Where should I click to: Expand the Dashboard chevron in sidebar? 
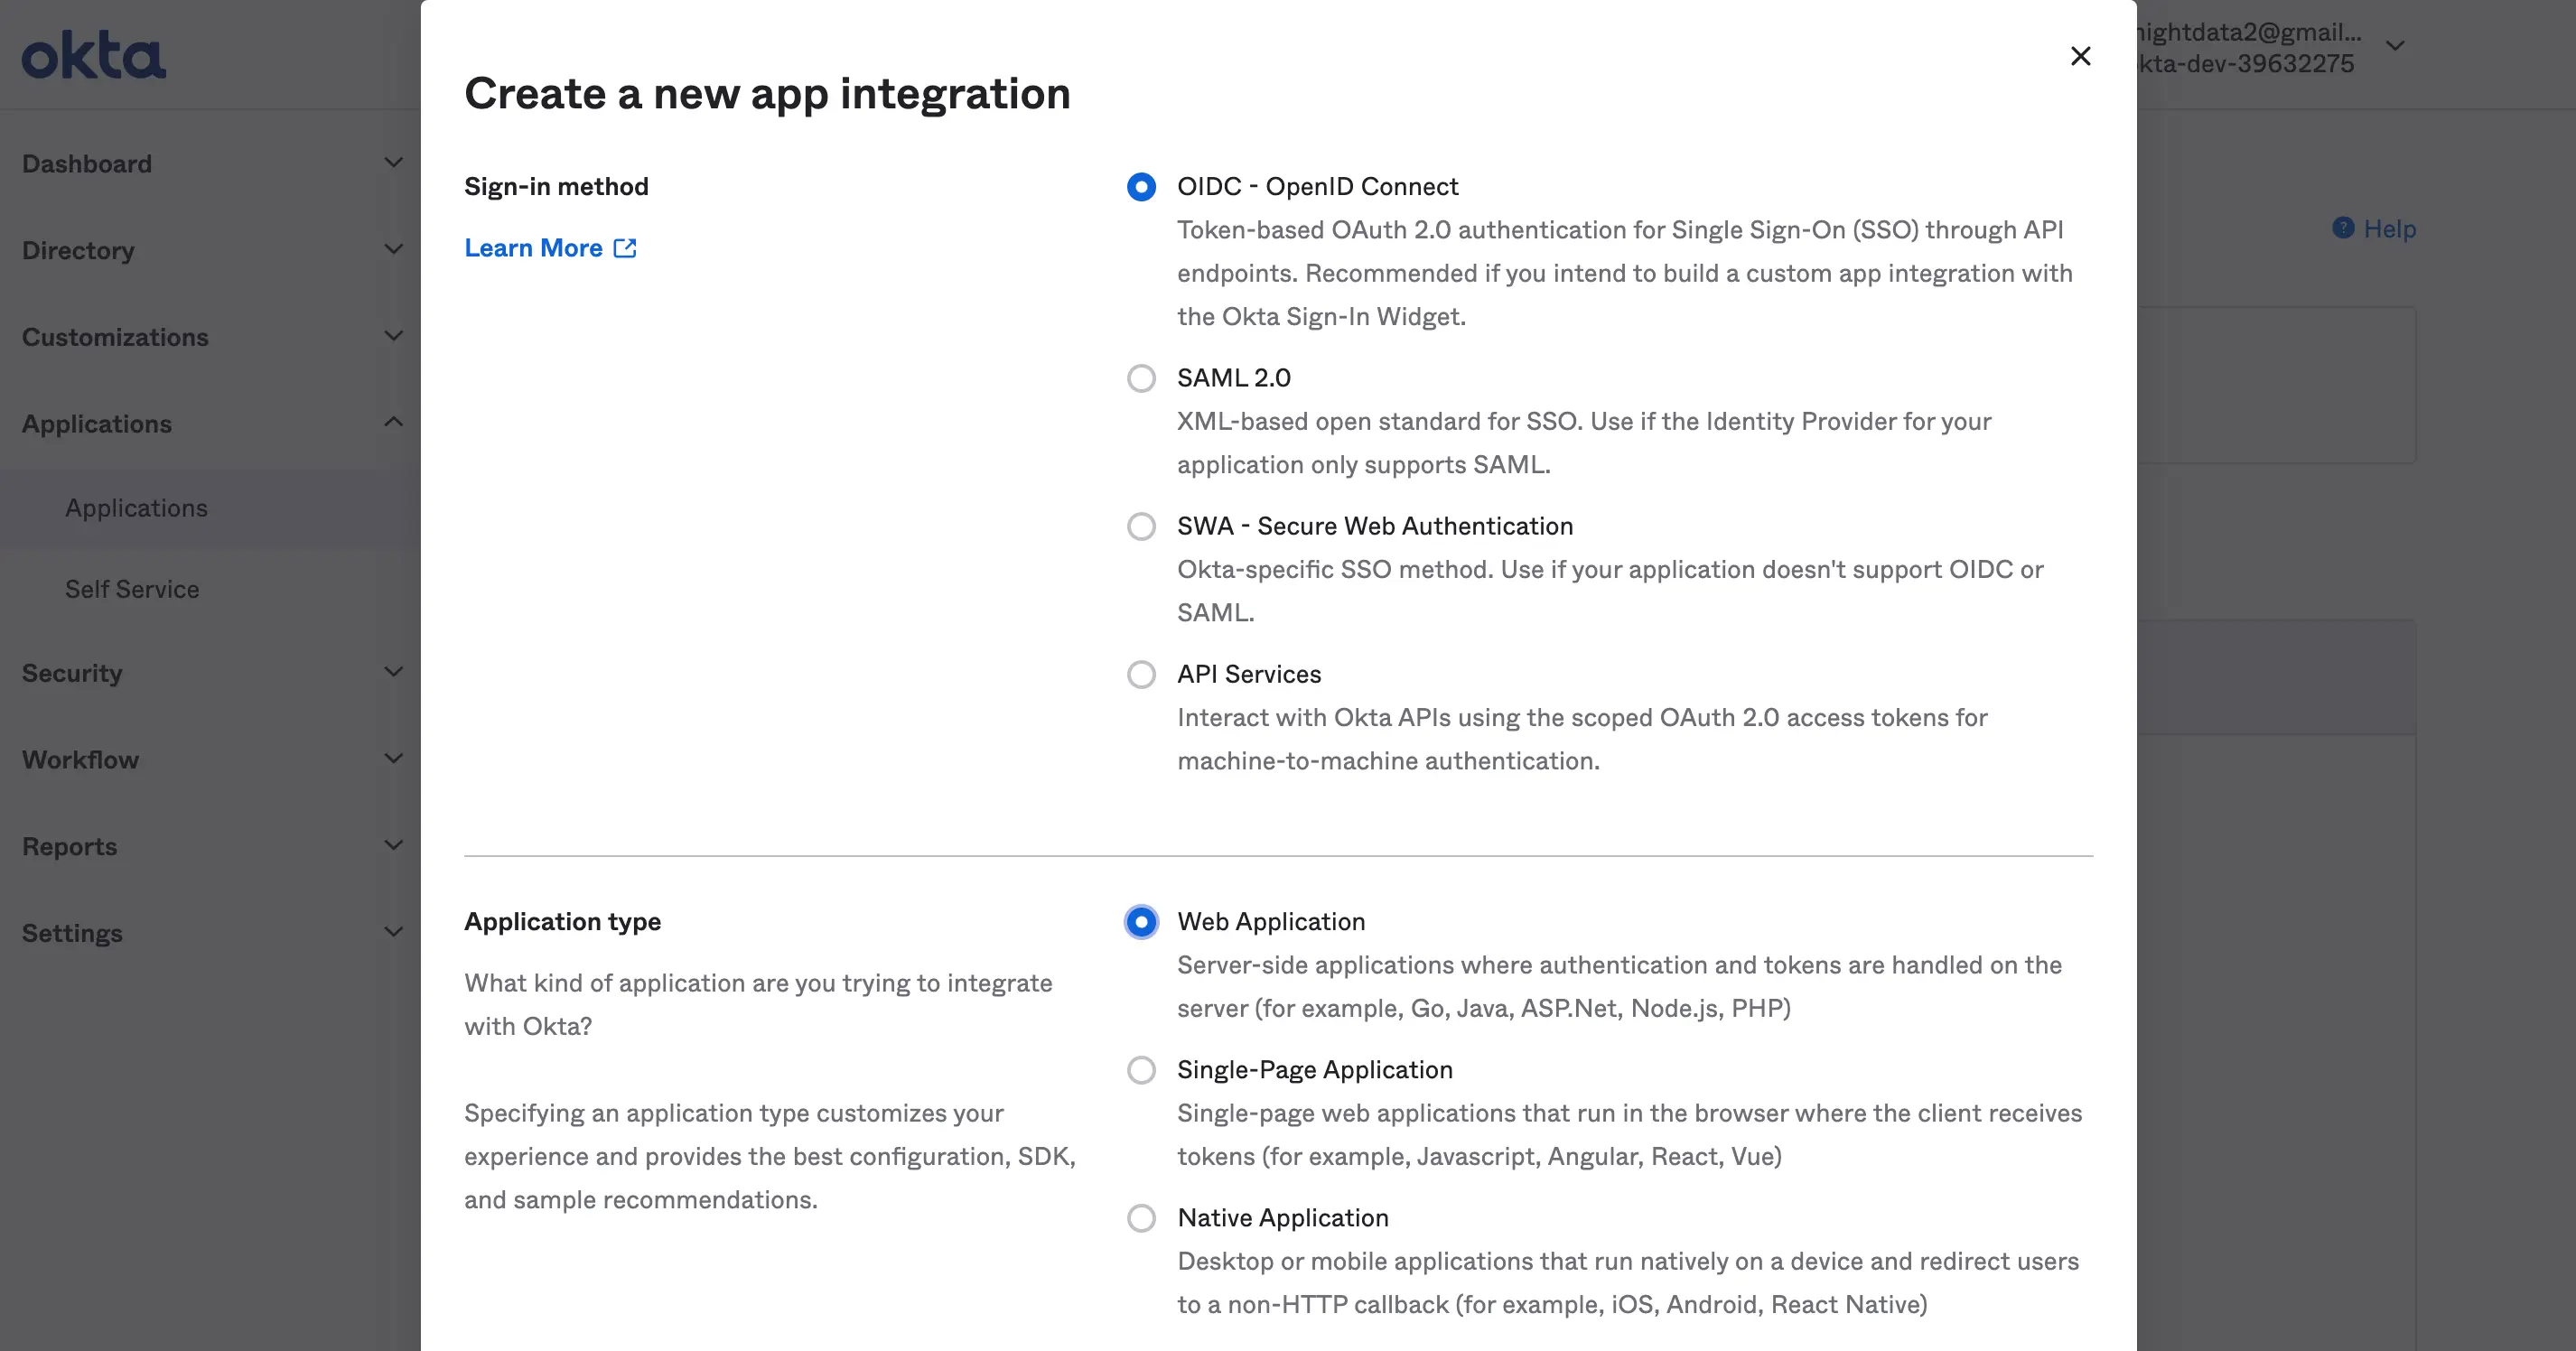(394, 162)
